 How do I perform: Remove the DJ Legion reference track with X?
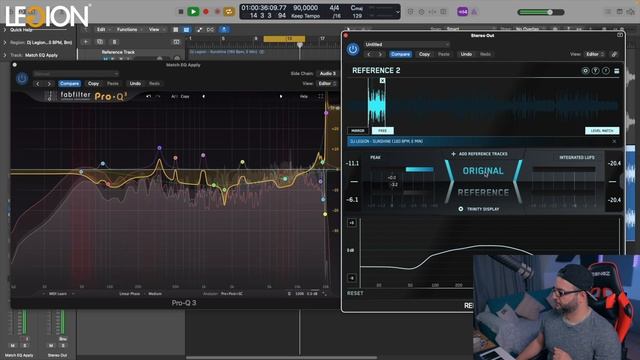click(614, 141)
